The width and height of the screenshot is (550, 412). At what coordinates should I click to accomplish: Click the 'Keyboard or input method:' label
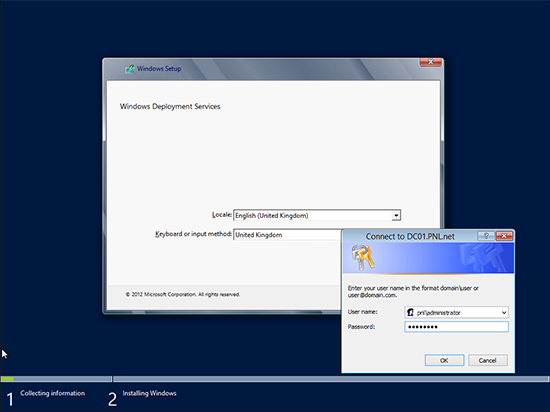point(194,234)
